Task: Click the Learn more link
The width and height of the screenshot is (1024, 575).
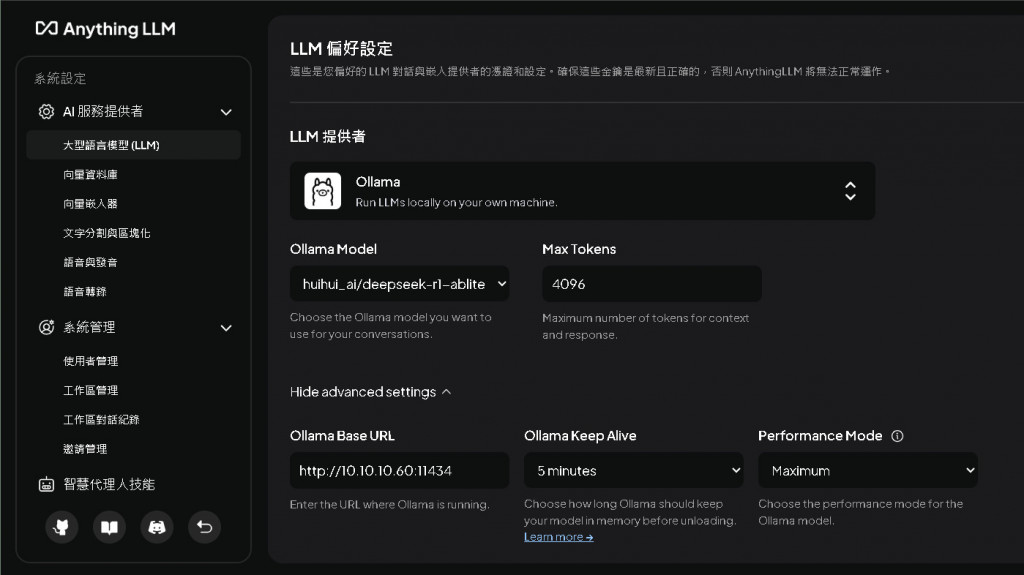Action: pos(558,537)
